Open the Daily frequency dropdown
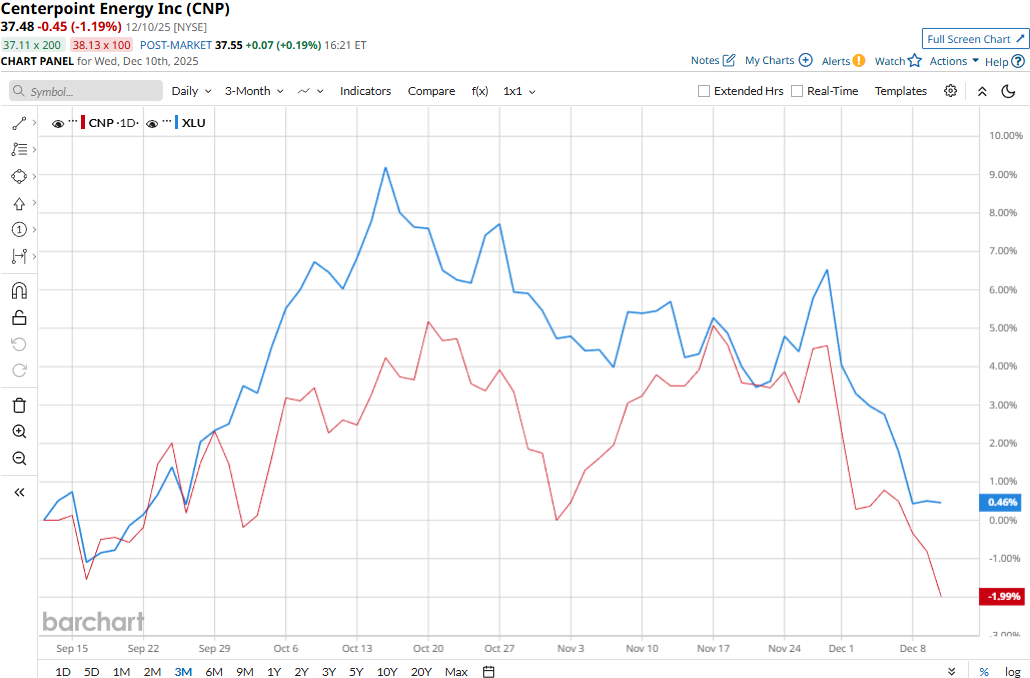The width and height of the screenshot is (1030, 678). (191, 91)
